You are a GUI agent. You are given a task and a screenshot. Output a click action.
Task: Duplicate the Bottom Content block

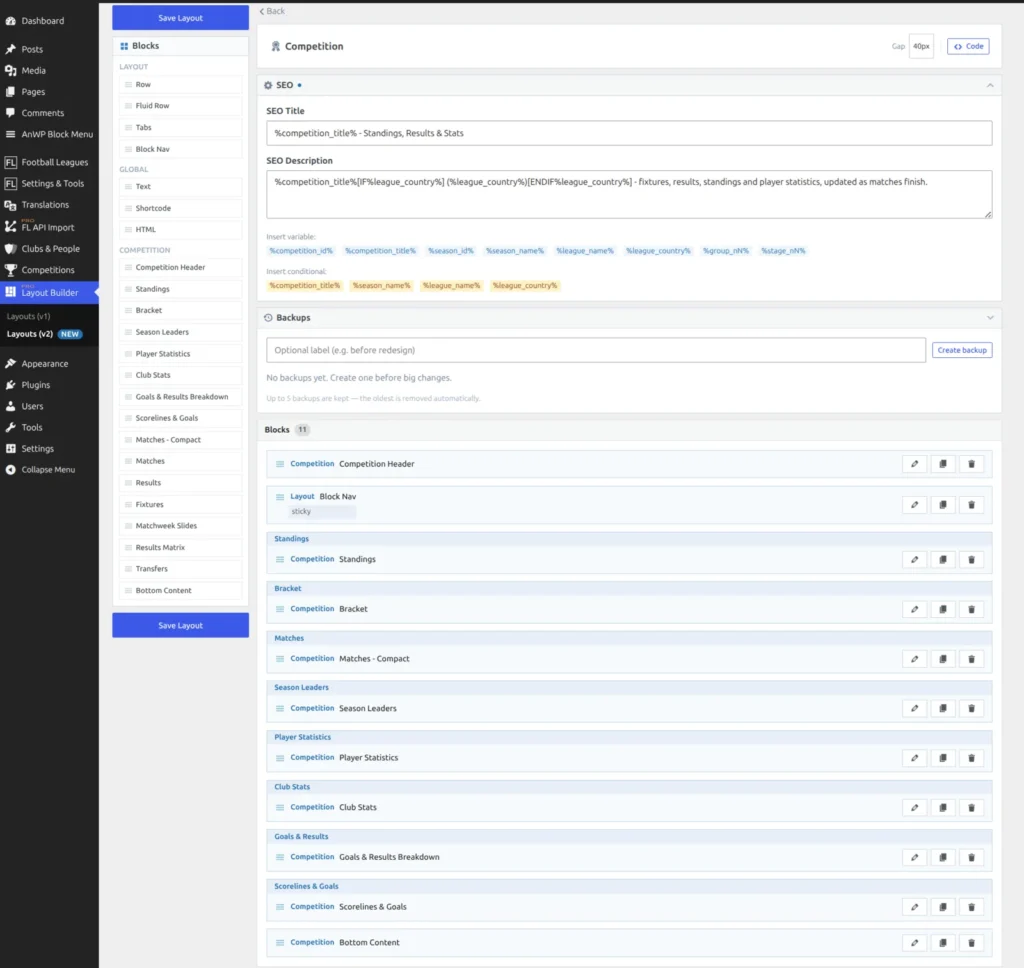(x=943, y=943)
